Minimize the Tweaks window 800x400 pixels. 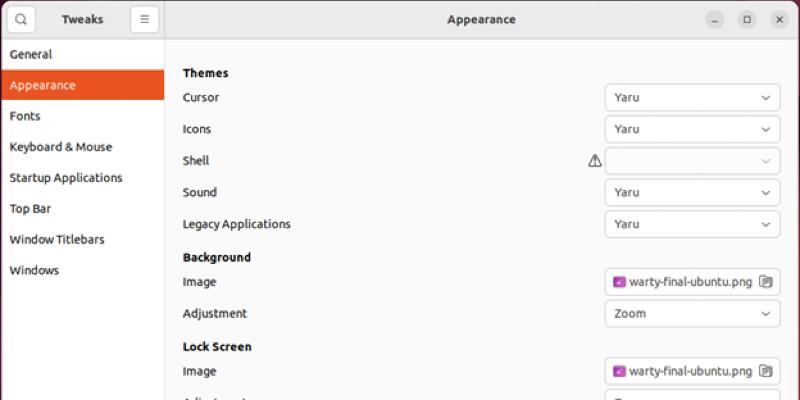click(x=714, y=19)
